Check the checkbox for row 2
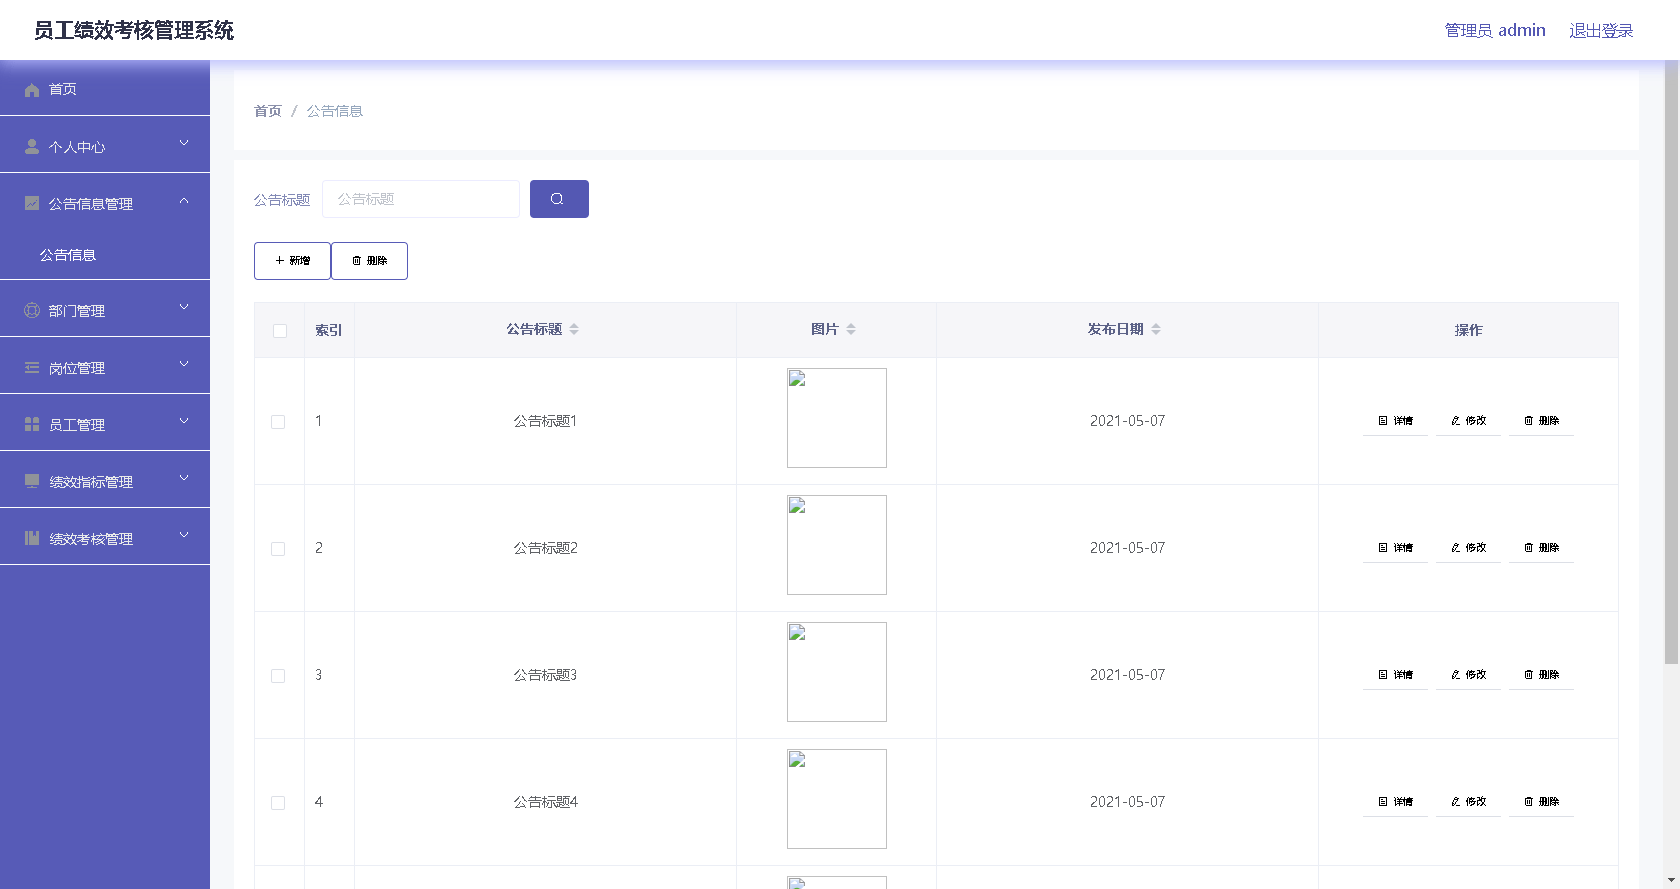The height and width of the screenshot is (889, 1680). click(278, 549)
